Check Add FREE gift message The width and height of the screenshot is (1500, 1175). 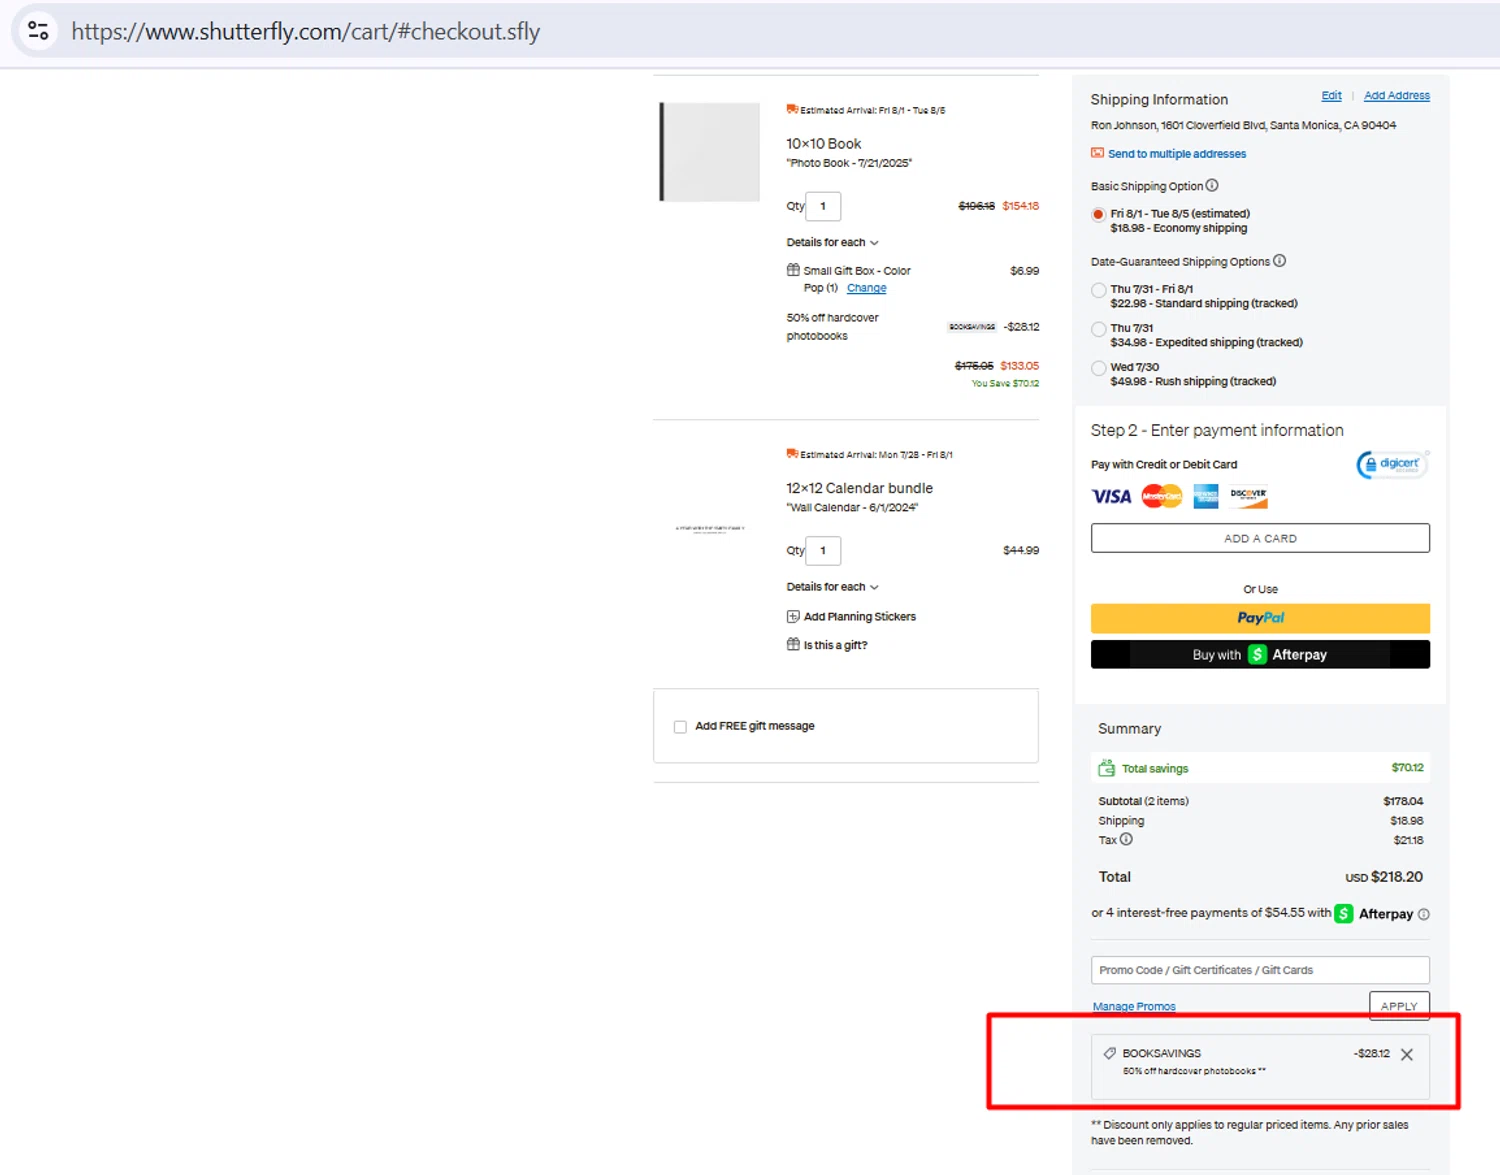pos(680,727)
